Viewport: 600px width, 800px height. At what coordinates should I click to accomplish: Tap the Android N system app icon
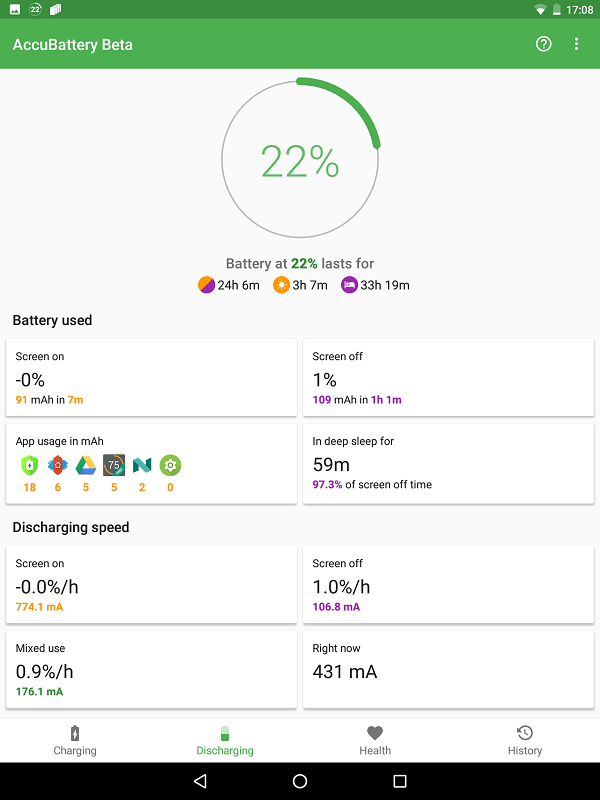pos(142,465)
